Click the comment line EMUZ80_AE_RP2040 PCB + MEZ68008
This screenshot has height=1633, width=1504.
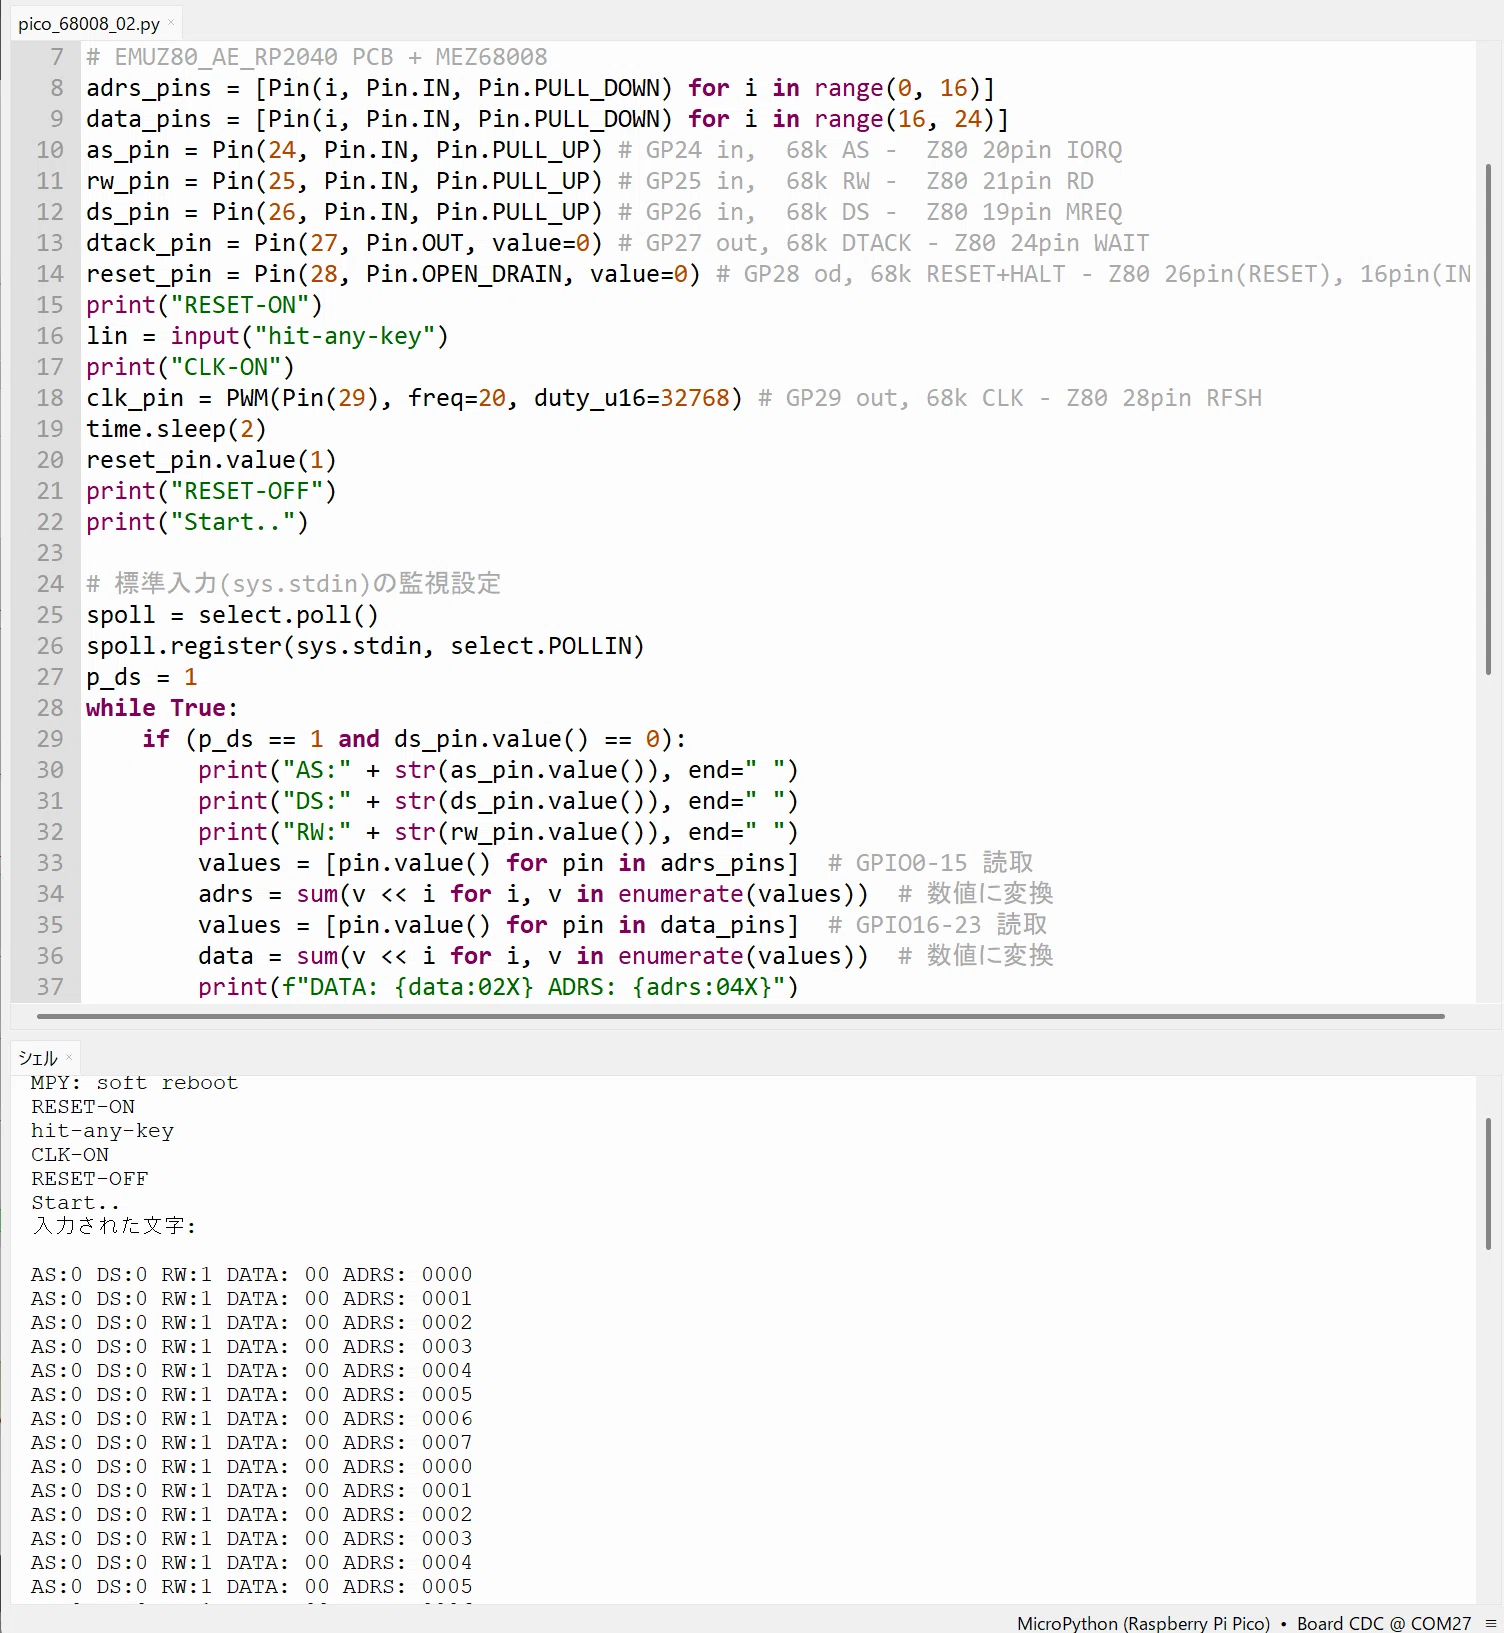click(317, 57)
